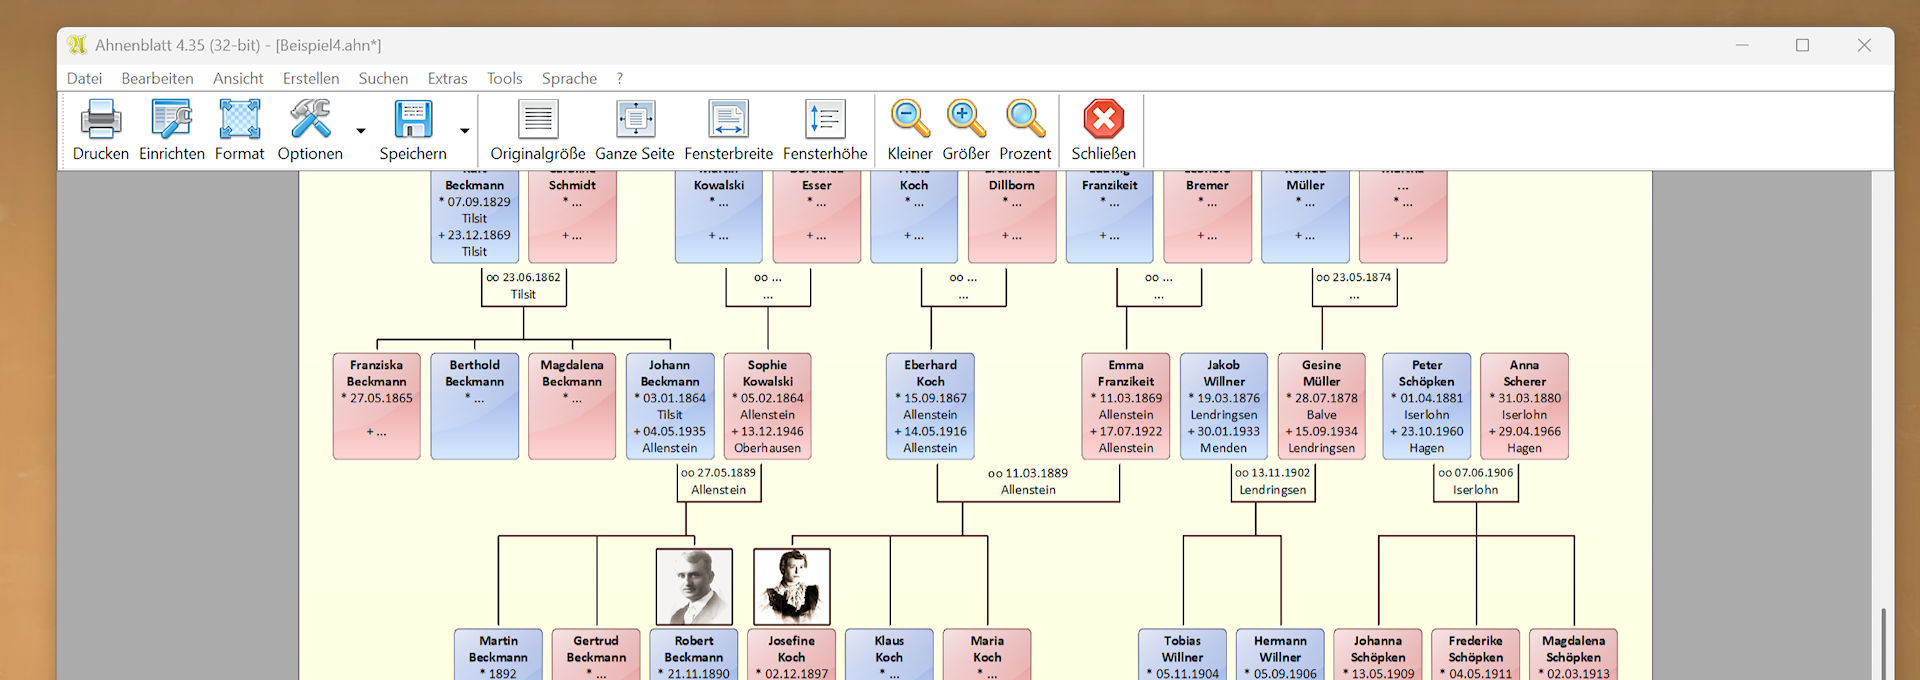Zoom in with Größer magnifier

pos(966,120)
